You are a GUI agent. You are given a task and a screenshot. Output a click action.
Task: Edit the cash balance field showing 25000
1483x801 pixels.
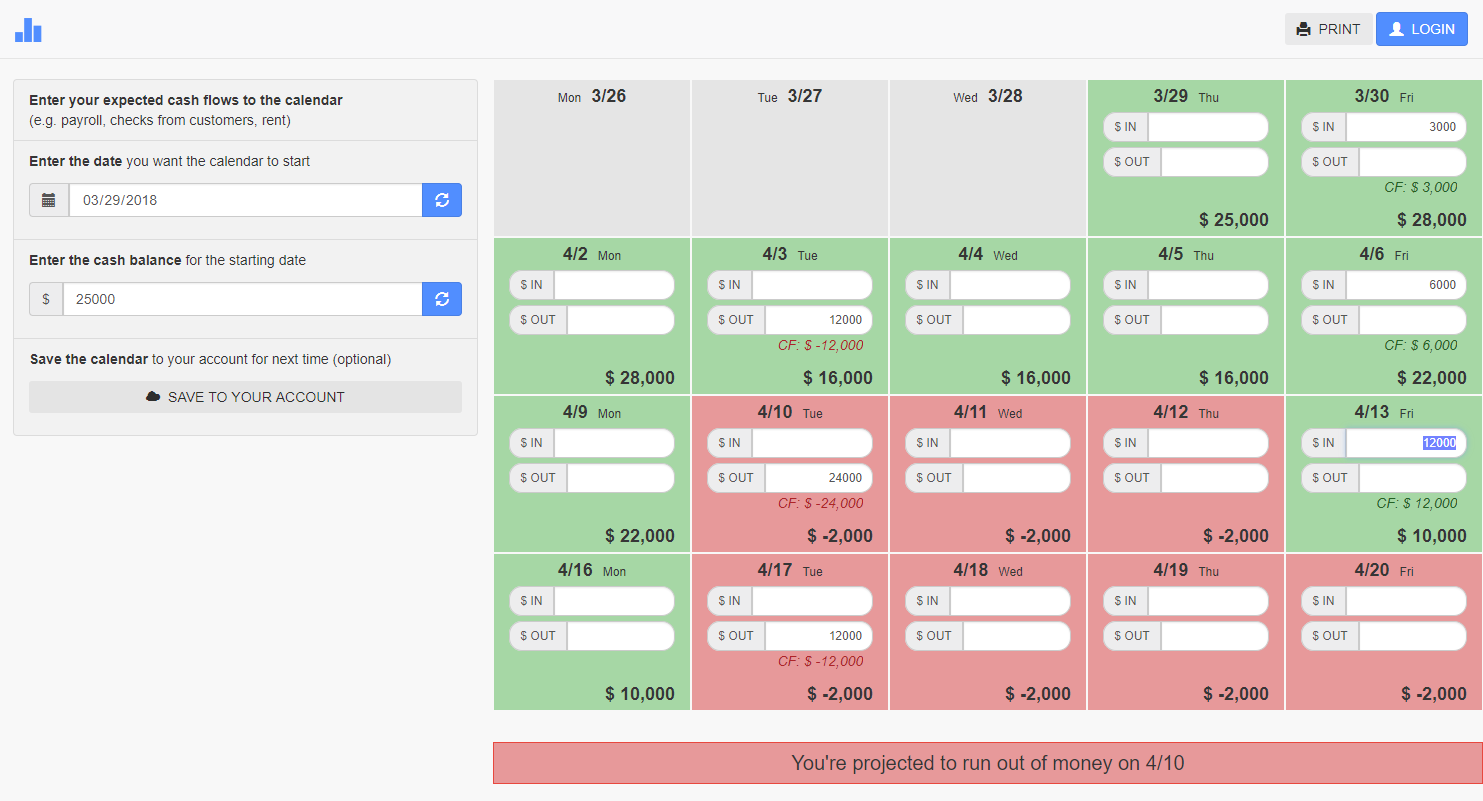click(242, 299)
